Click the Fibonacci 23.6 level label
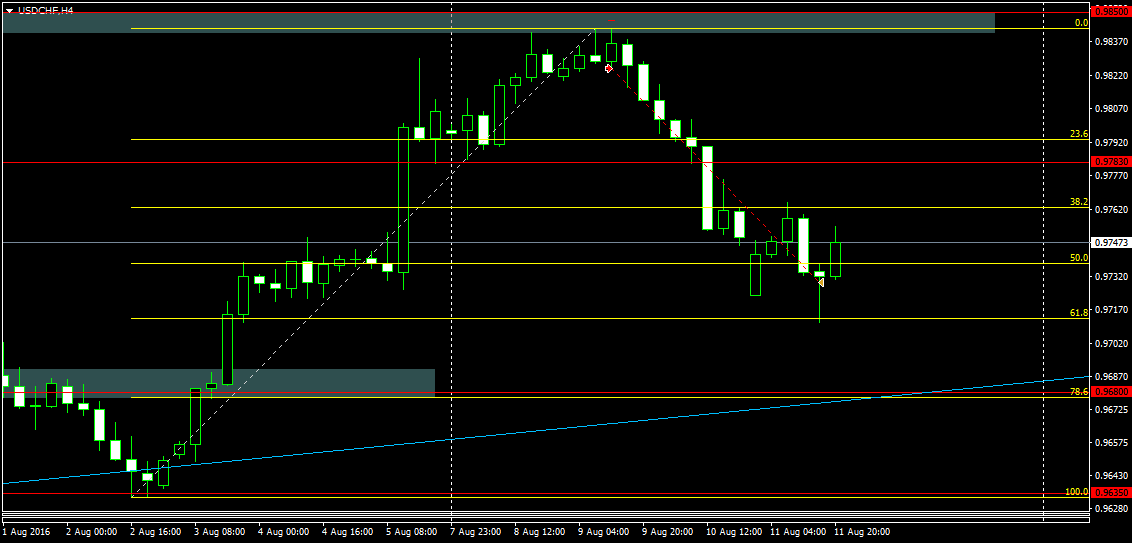 [x=1079, y=134]
